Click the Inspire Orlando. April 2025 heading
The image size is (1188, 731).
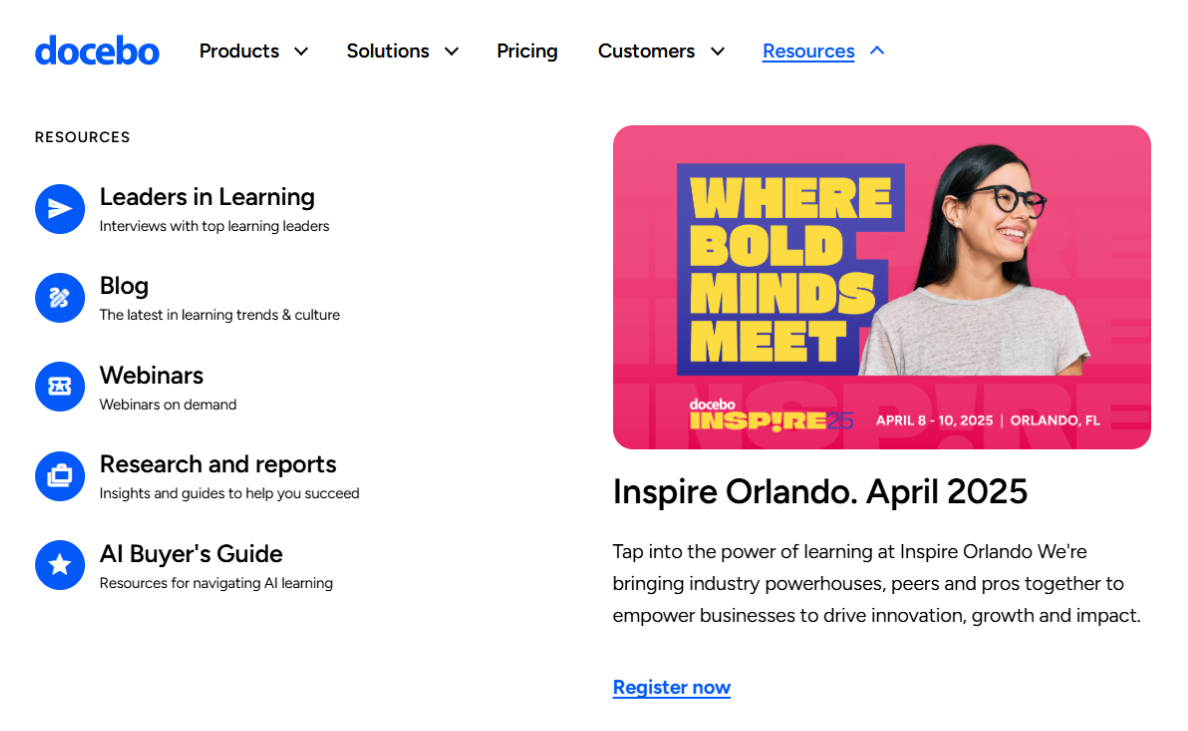click(x=820, y=492)
